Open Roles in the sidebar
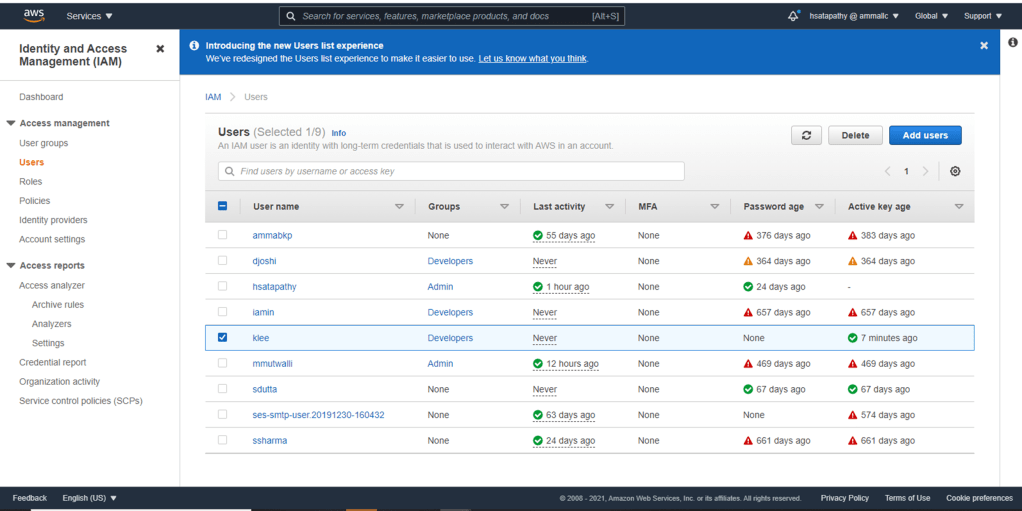Screen dimensions: 1022x511 click(31, 181)
